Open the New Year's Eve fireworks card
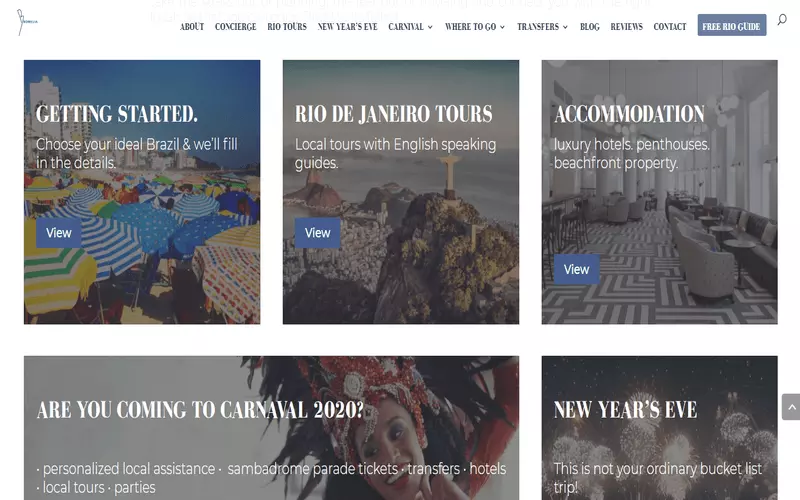This screenshot has height=500, width=800. pyautogui.click(x=660, y=428)
